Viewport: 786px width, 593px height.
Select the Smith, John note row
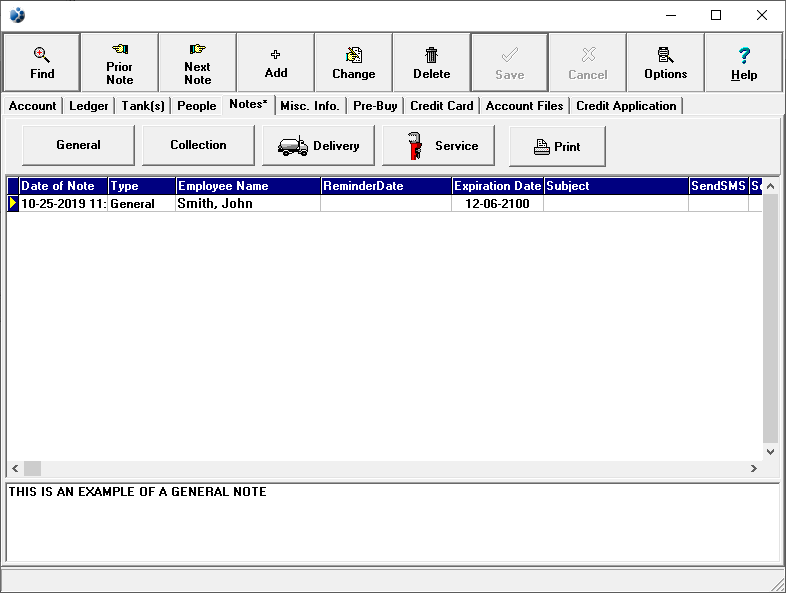pos(248,204)
